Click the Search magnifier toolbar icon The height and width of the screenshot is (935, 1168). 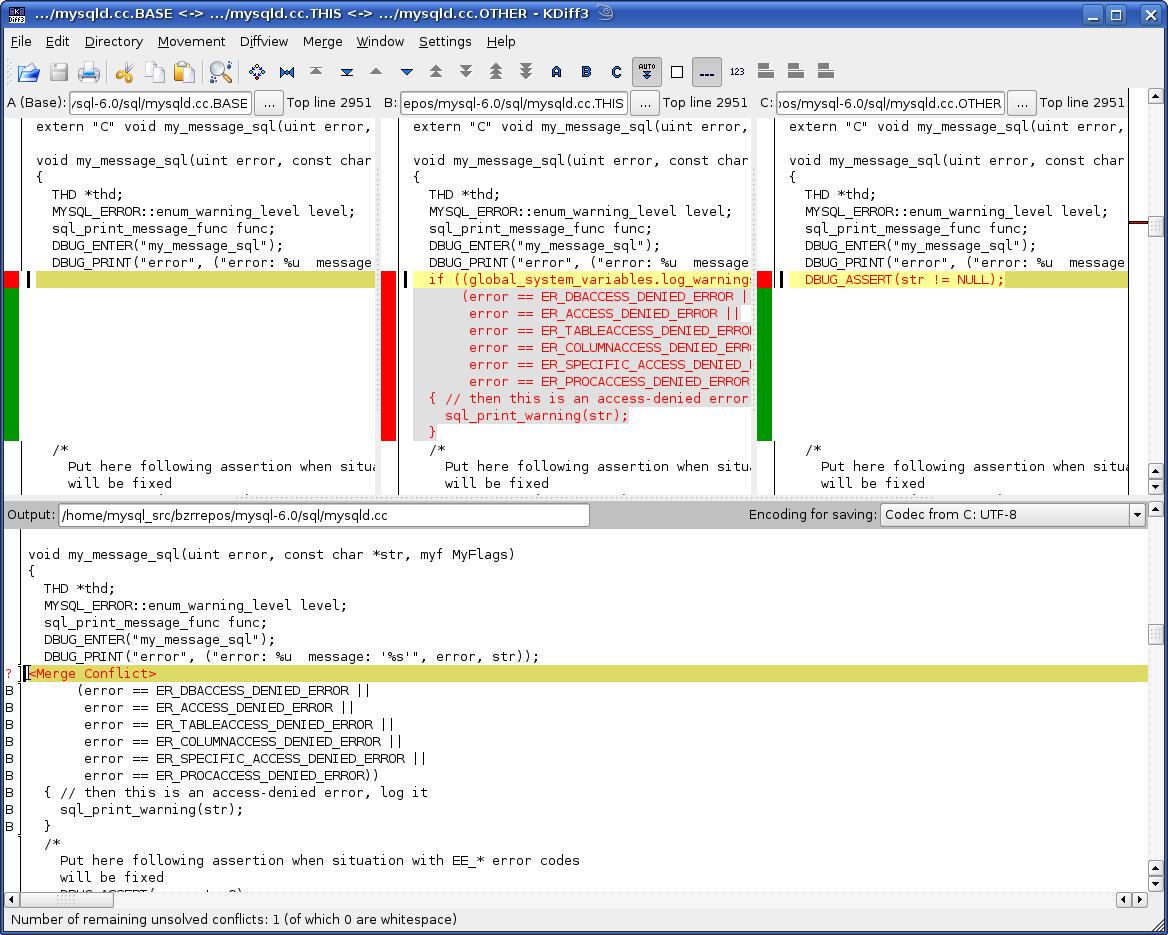point(220,72)
